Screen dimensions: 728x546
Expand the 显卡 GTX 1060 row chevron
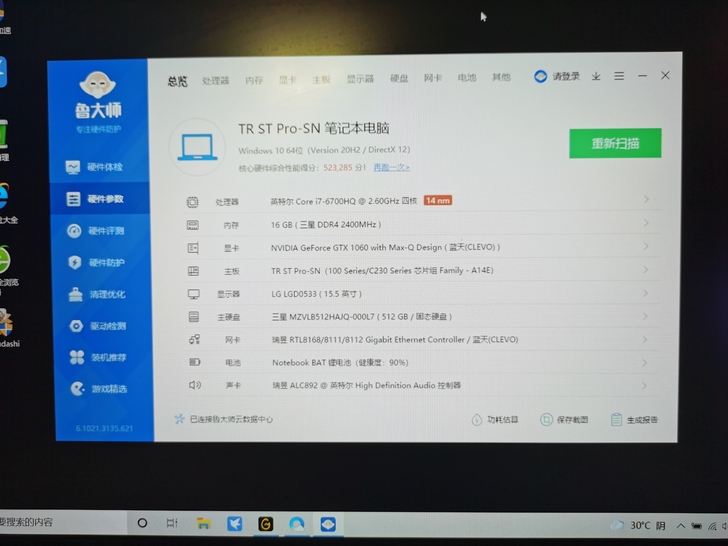click(x=646, y=246)
